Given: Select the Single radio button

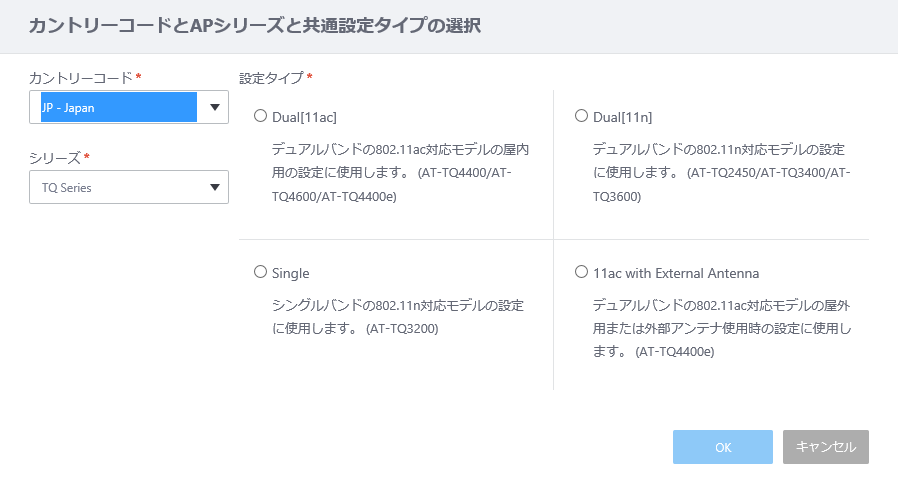Looking at the screenshot, I should pyautogui.click(x=261, y=272).
